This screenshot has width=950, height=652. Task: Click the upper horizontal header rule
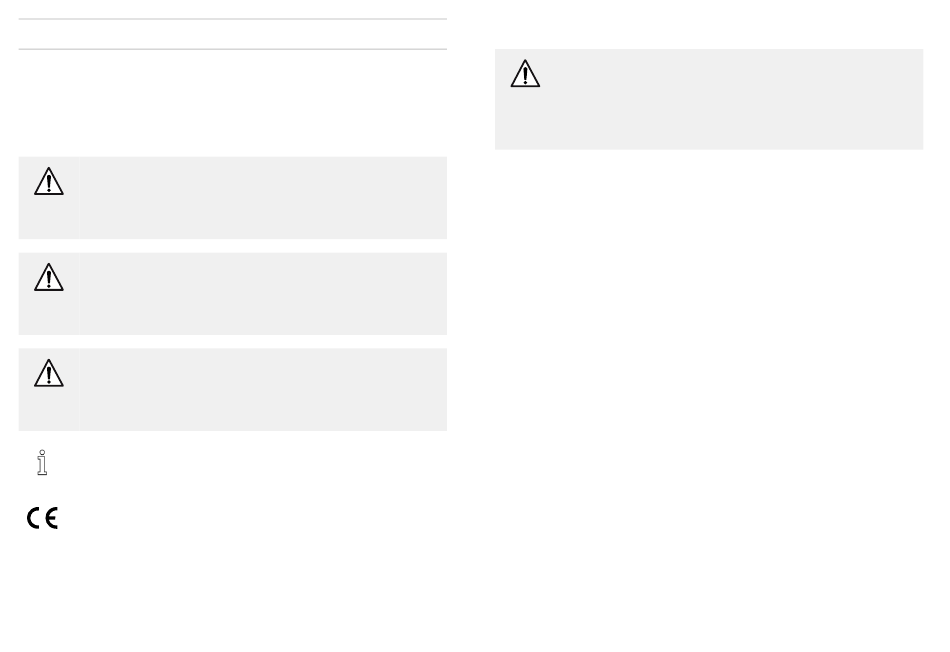pyautogui.click(x=233, y=19)
